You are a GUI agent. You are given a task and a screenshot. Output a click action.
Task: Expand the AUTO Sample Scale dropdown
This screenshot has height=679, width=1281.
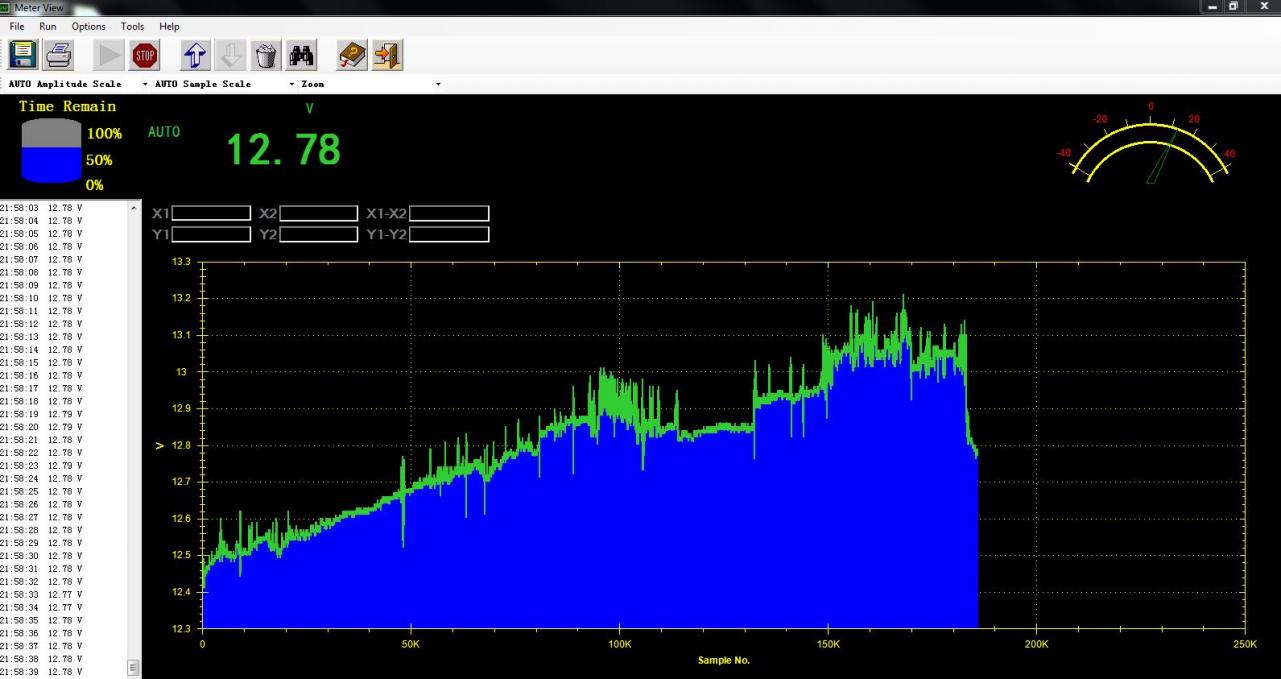pyautogui.click(x=291, y=84)
